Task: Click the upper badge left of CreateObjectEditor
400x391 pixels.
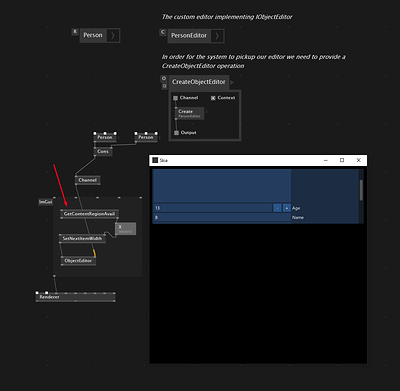Action: (x=164, y=79)
